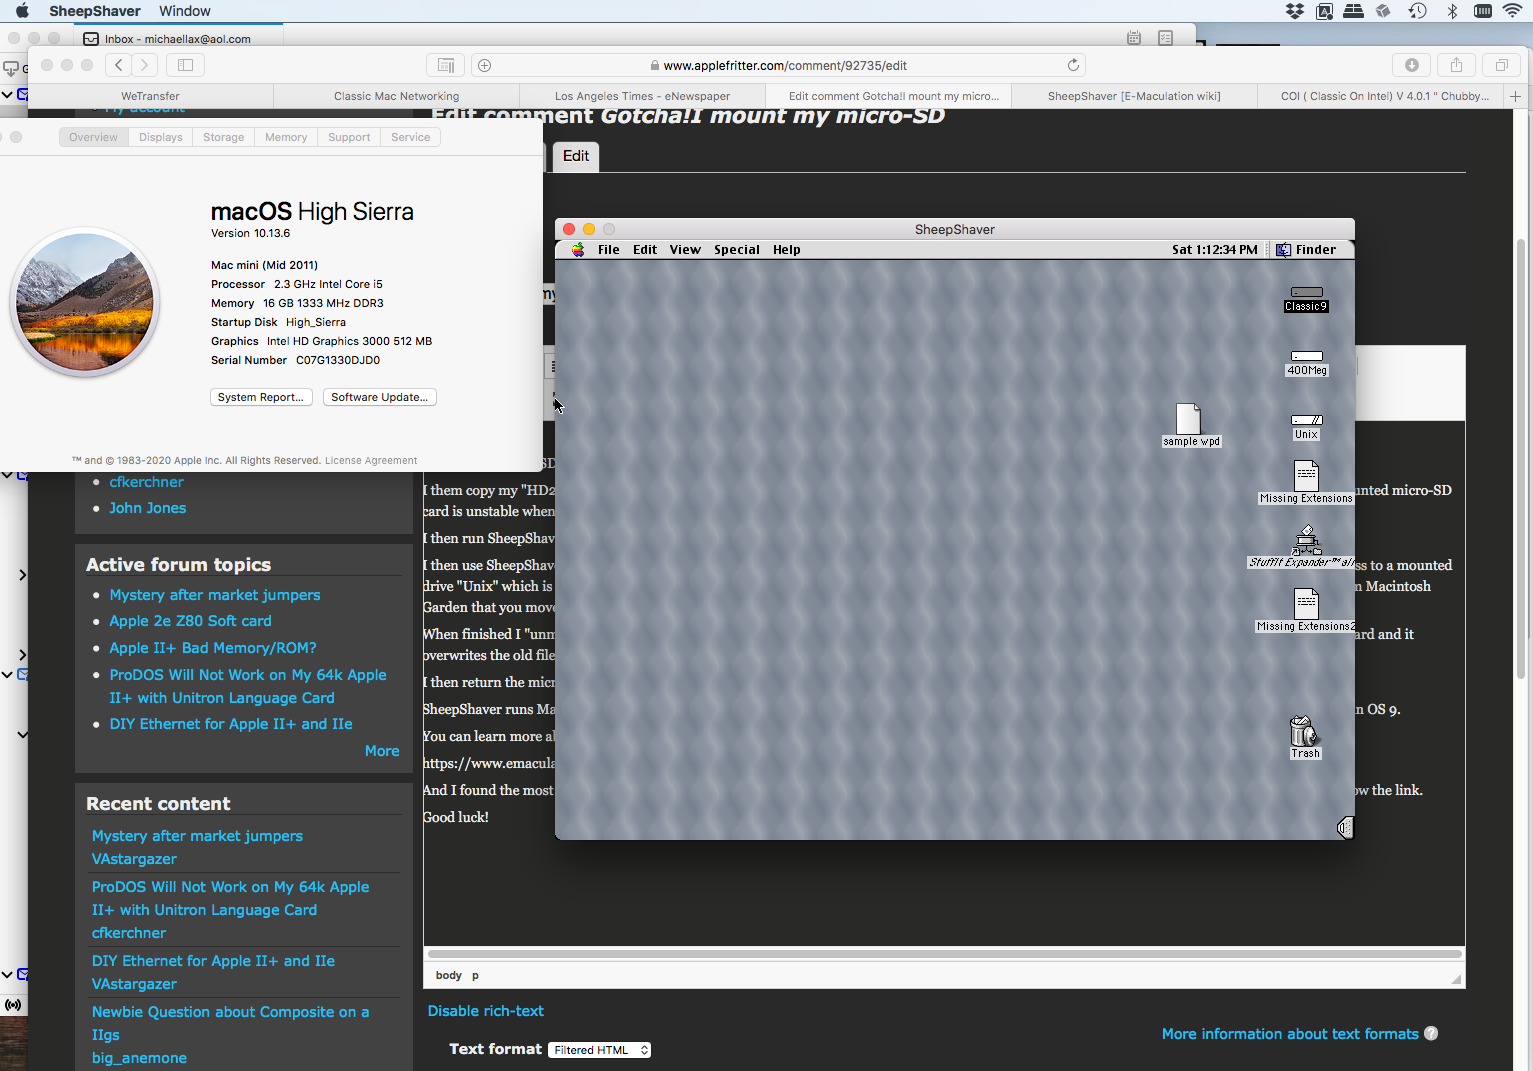Open DIY Ethernet for Apple II+ topic
The image size is (1533, 1071).
[231, 724]
